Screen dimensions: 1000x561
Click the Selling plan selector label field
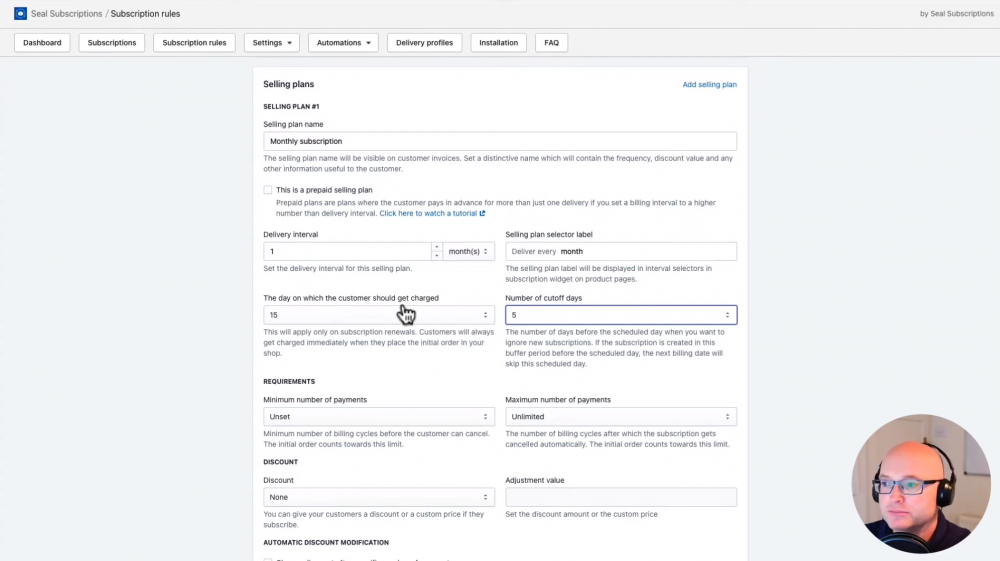pos(645,251)
